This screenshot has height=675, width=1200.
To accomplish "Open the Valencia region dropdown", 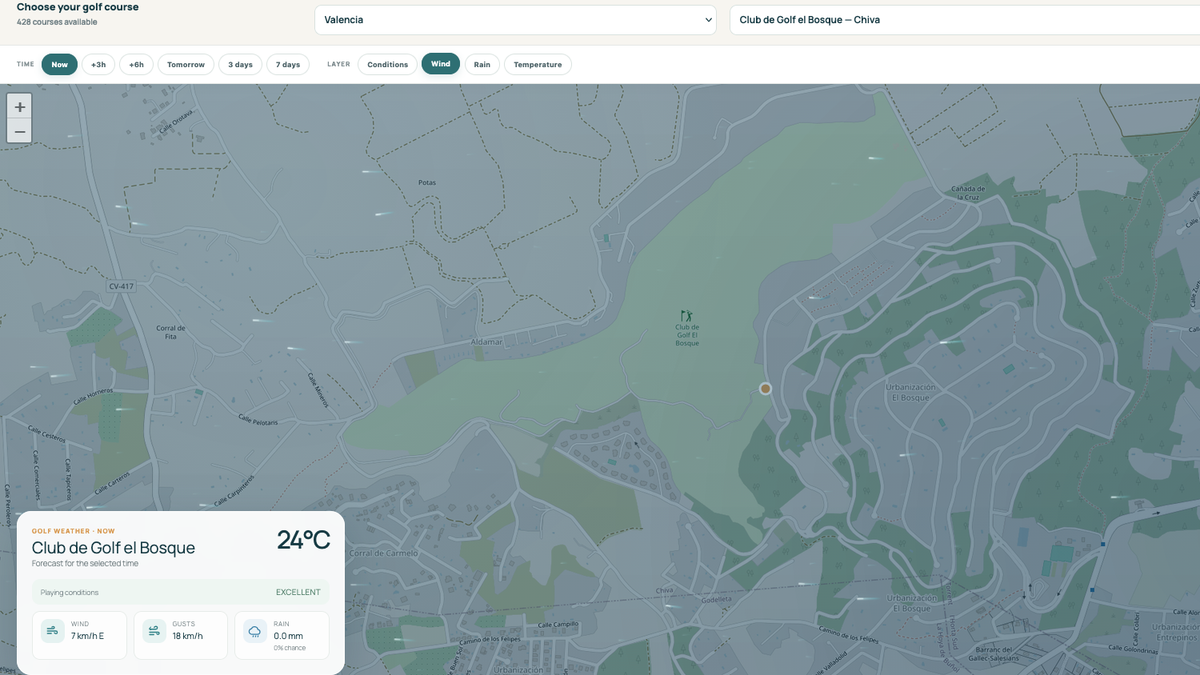I will point(515,20).
